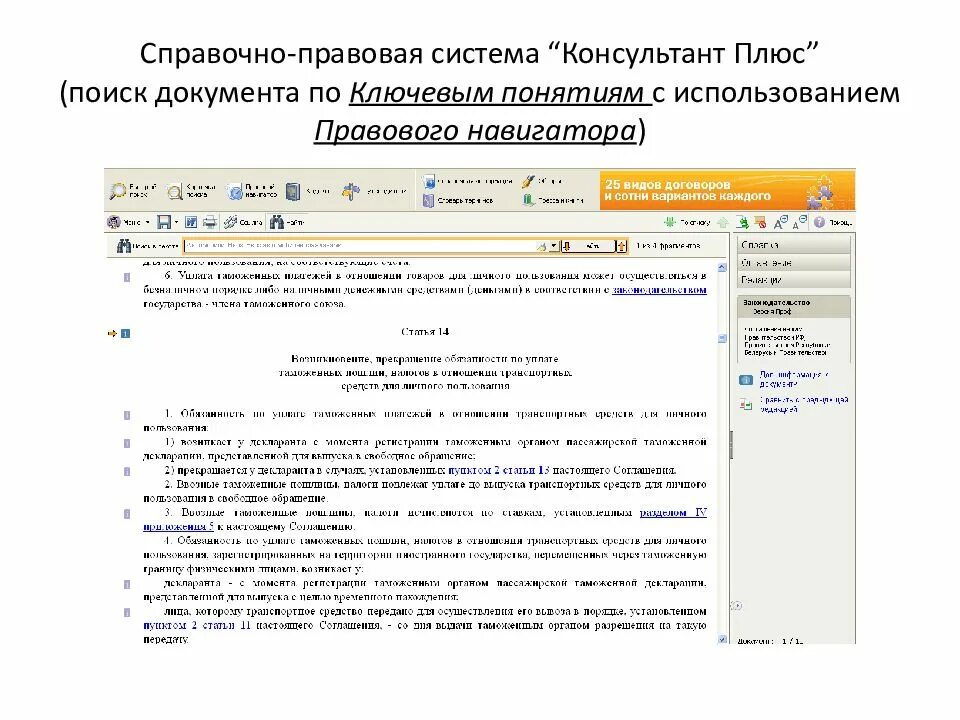Click the Законодательство Версия Проф panel header
Screen dimensions: 960x720
coord(794,307)
